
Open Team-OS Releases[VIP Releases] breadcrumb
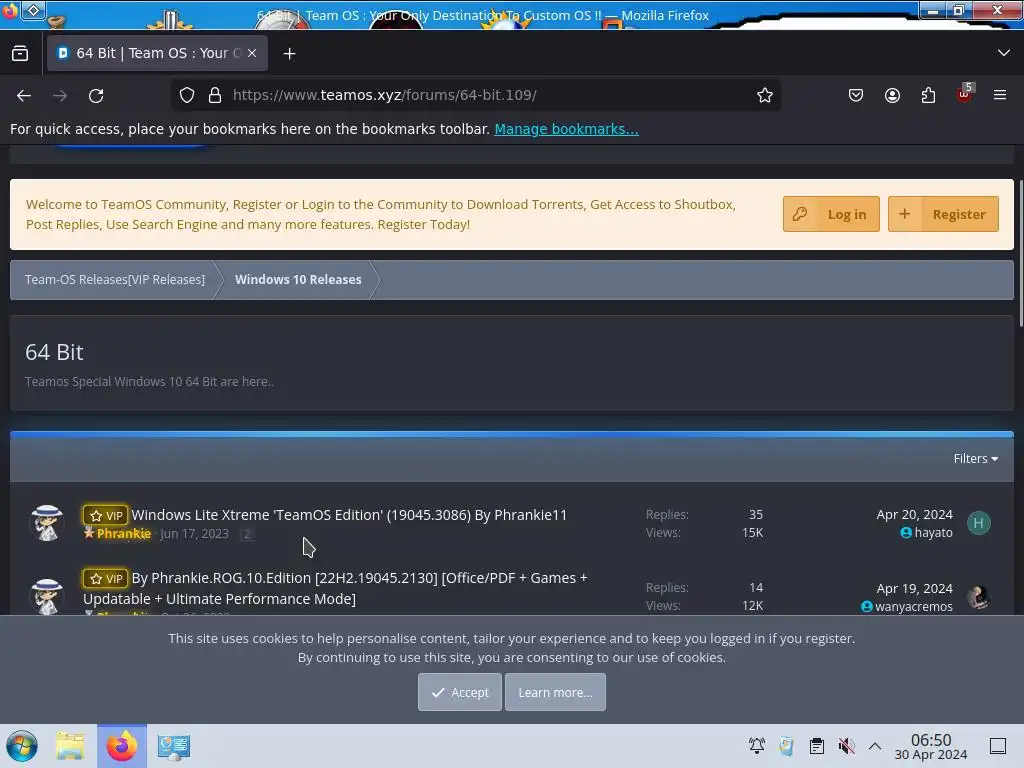(115, 280)
